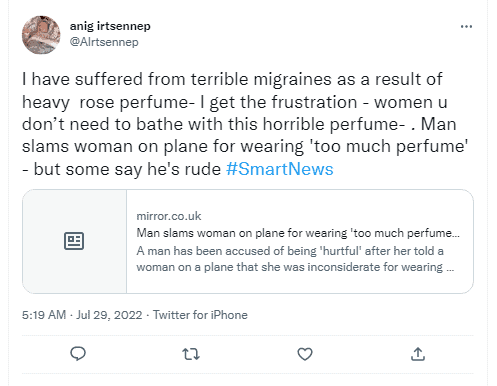Click the 5:19 AM timestamp
This screenshot has height=386, width=497.
click(44, 315)
